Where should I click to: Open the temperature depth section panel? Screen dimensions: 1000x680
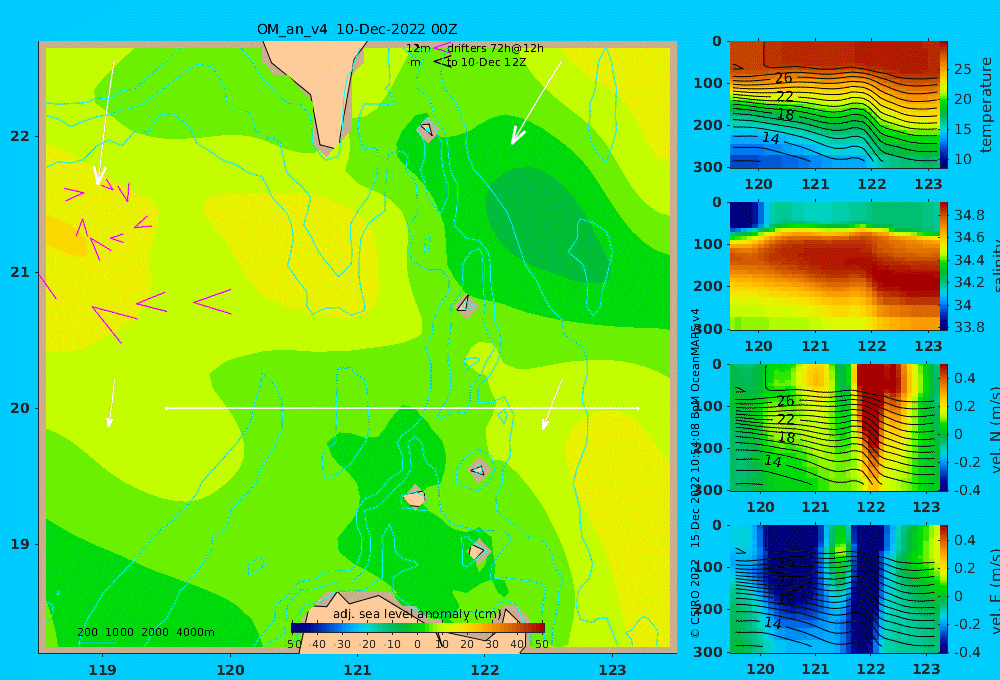click(833, 105)
